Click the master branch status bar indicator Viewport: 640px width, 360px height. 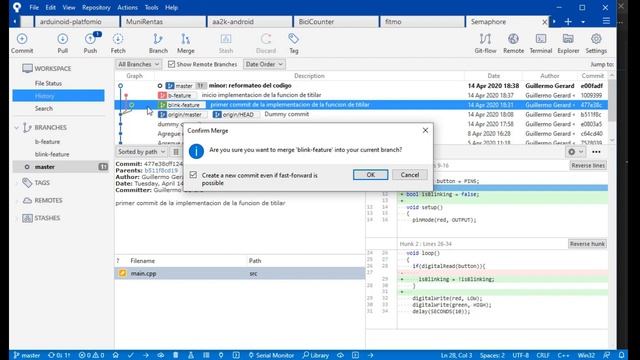coord(27,355)
